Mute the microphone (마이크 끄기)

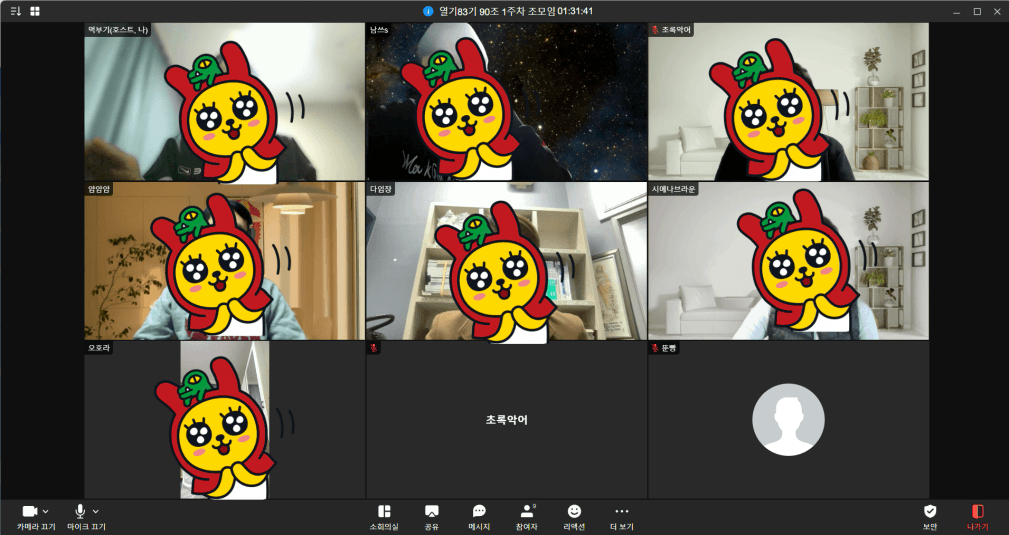[x=80, y=512]
